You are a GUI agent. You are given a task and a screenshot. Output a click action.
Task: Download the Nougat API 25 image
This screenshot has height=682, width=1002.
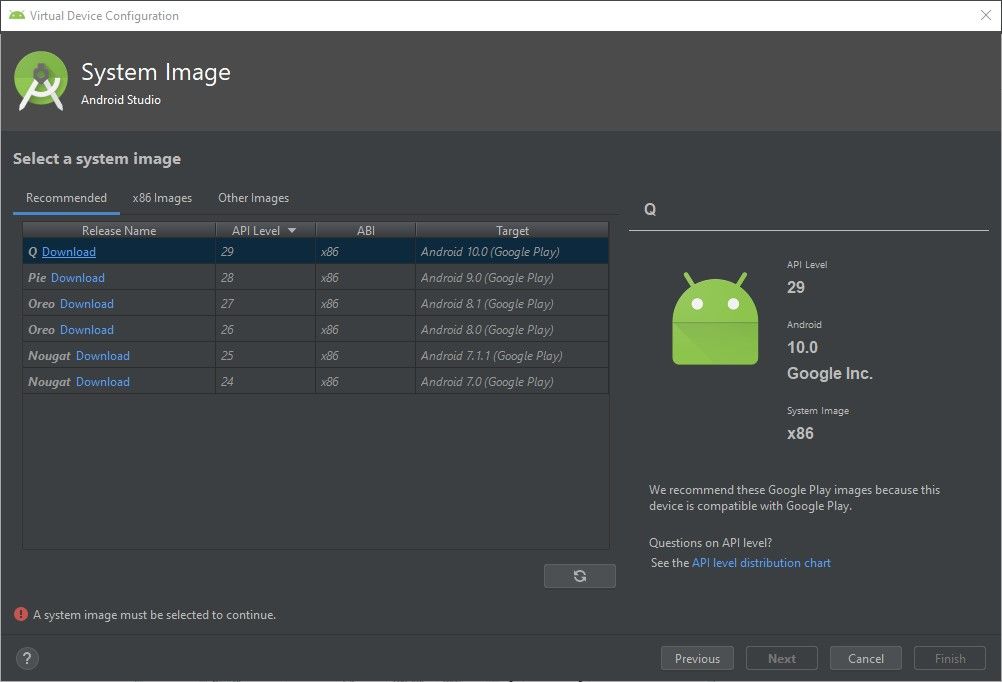click(x=104, y=355)
